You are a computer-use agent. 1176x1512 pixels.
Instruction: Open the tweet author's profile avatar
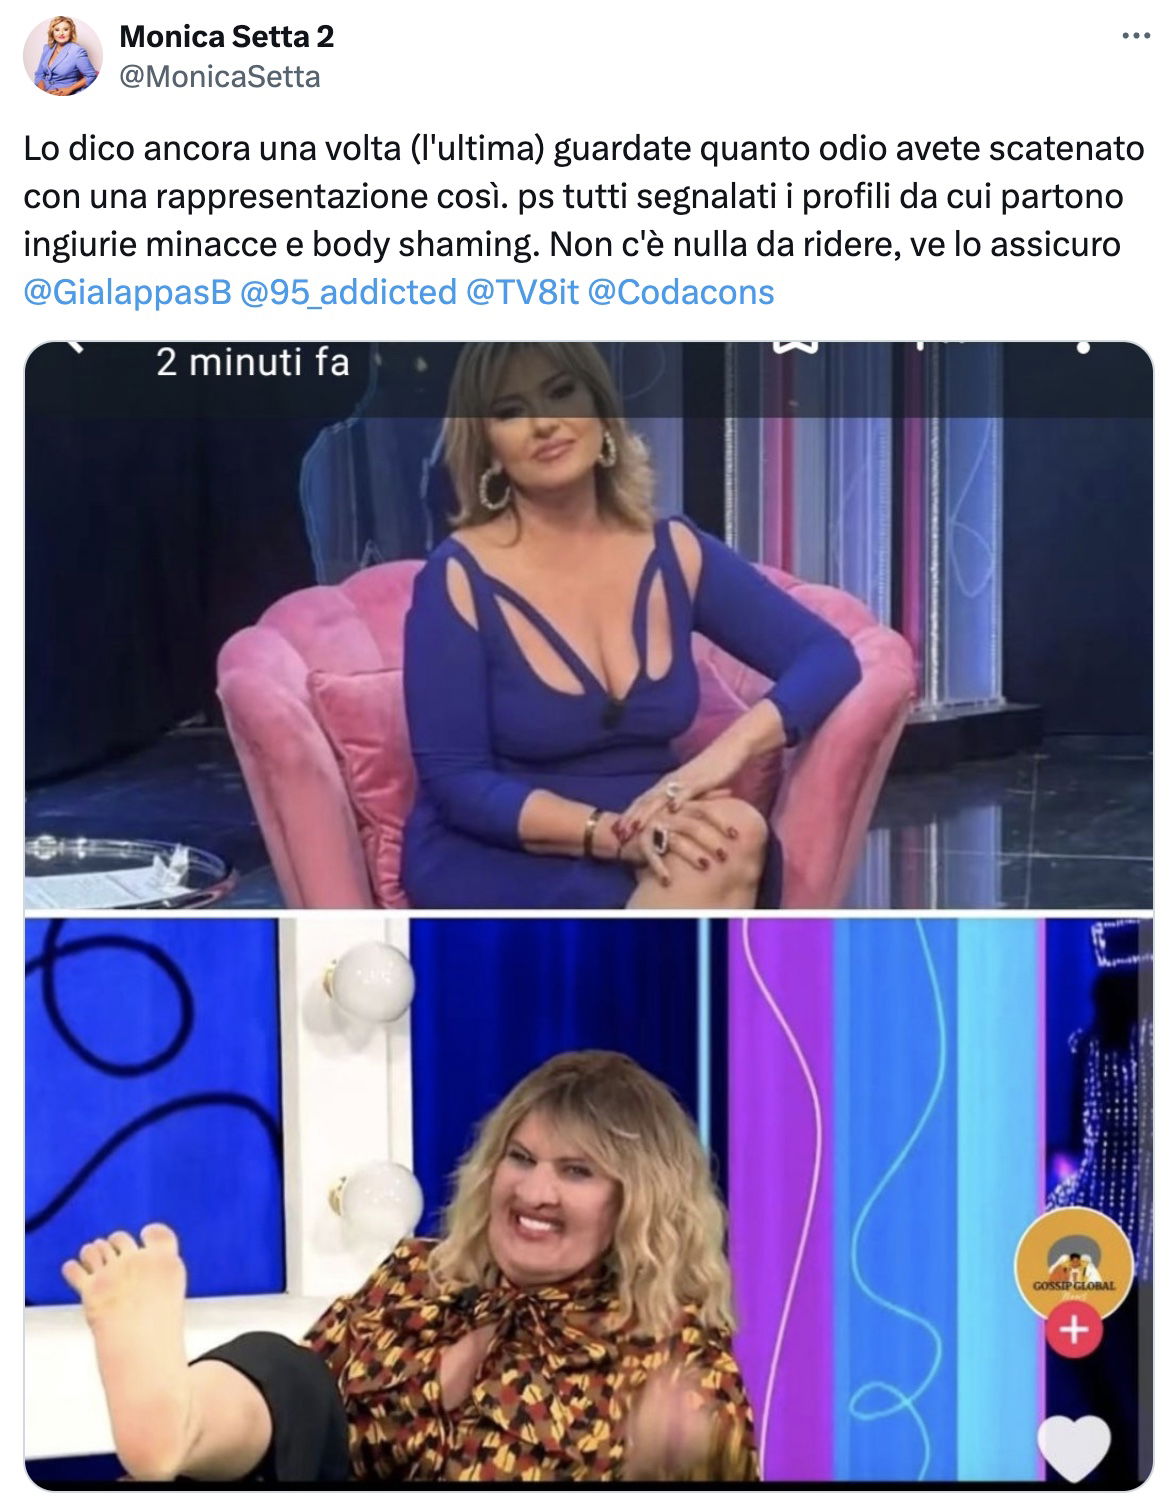pos(63,56)
